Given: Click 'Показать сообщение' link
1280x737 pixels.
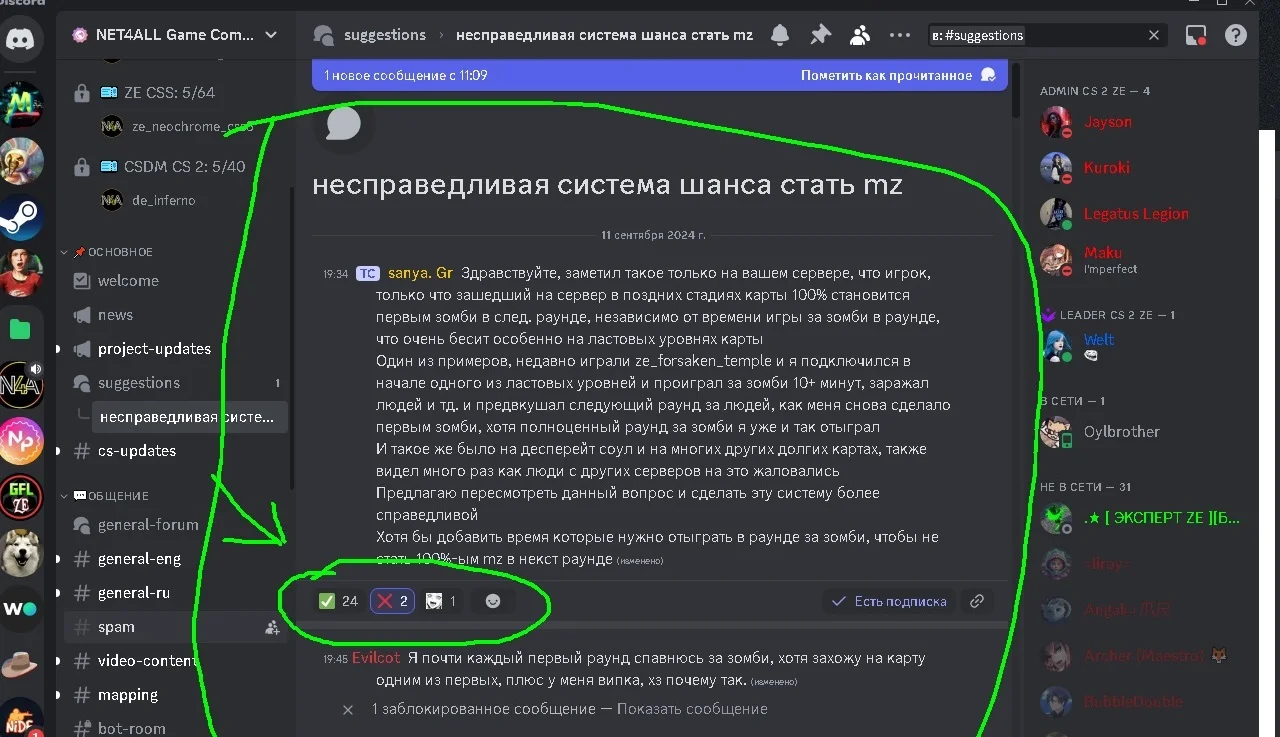Looking at the screenshot, I should pos(692,709).
